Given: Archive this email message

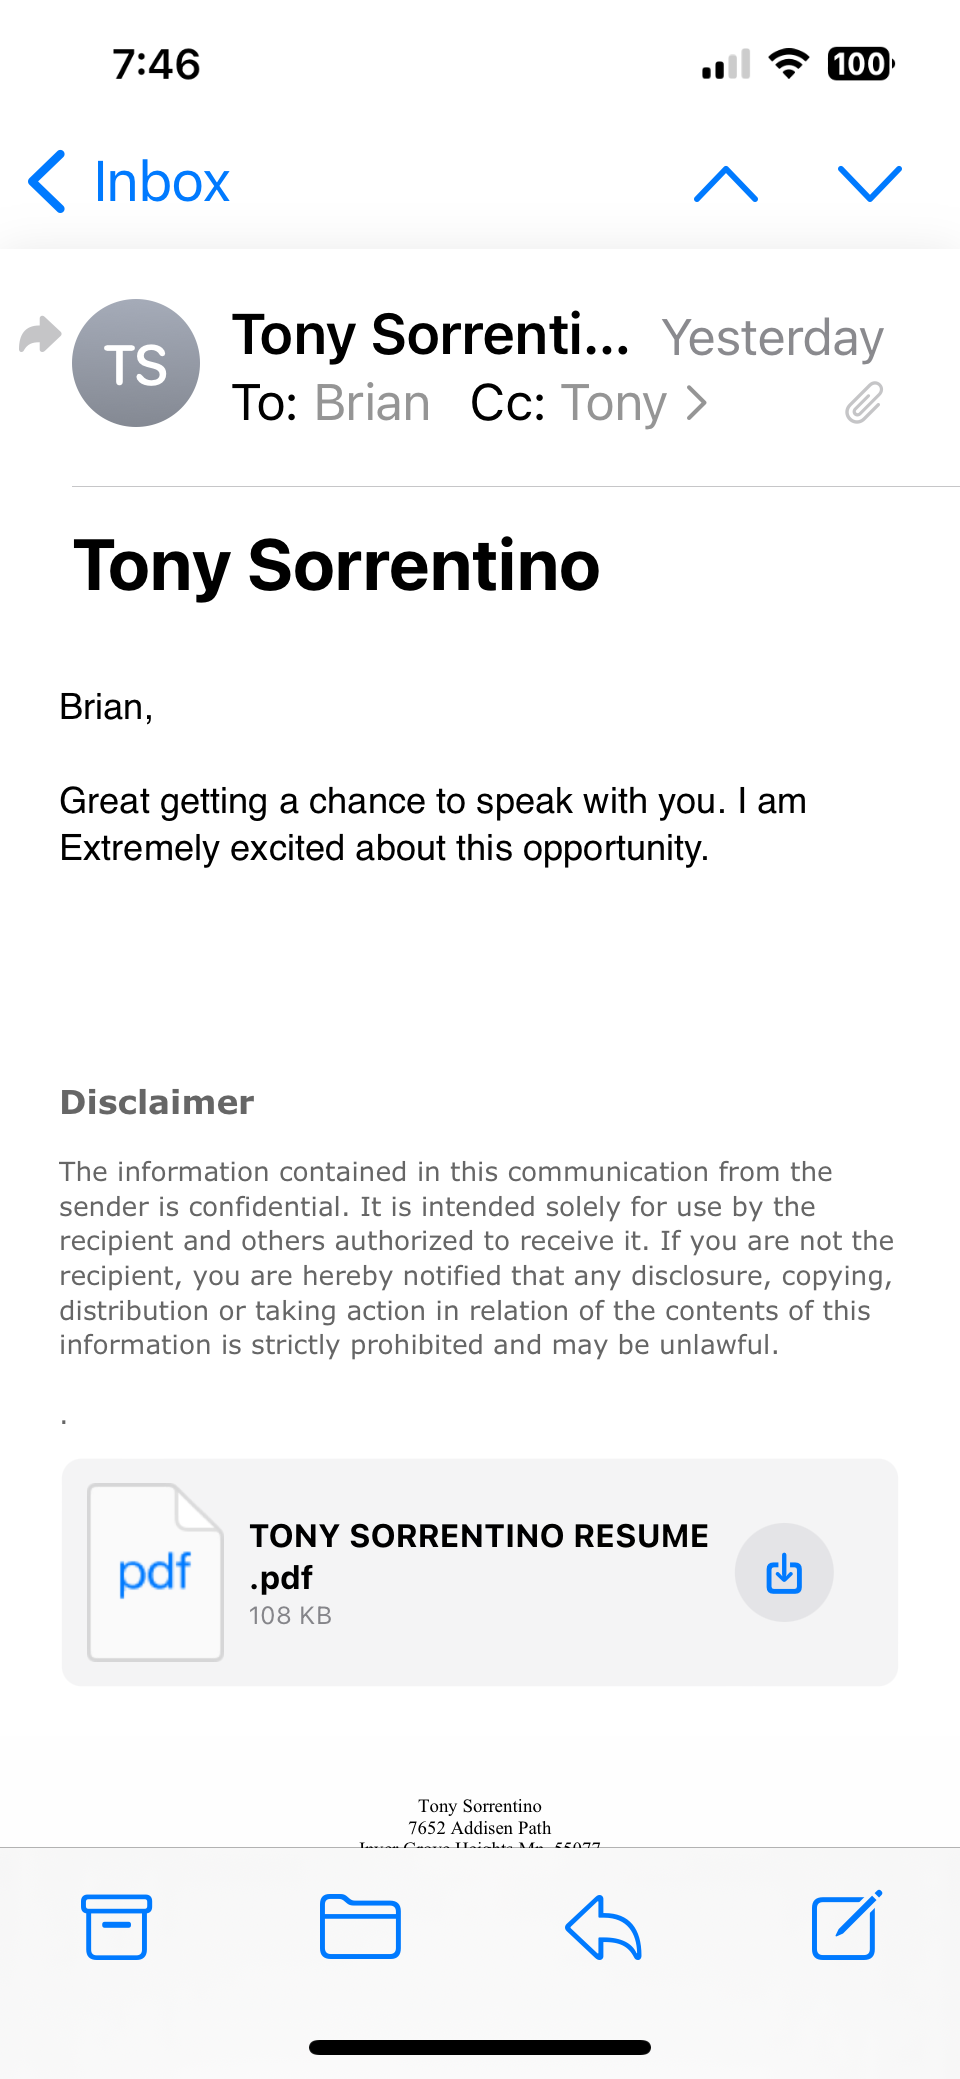Looking at the screenshot, I should tap(116, 1926).
